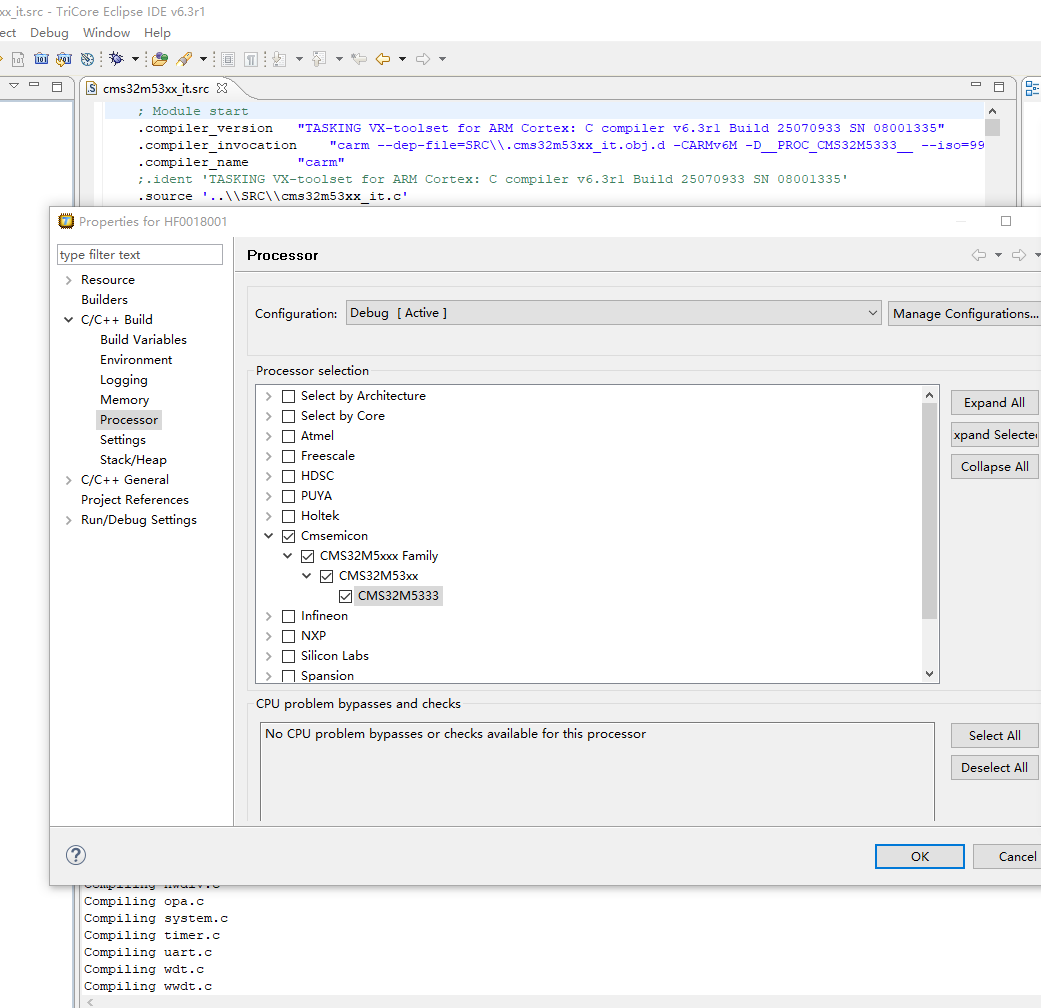Click the processor list scrollbar thumb
This screenshot has width=1041, height=1008.
tap(929, 510)
